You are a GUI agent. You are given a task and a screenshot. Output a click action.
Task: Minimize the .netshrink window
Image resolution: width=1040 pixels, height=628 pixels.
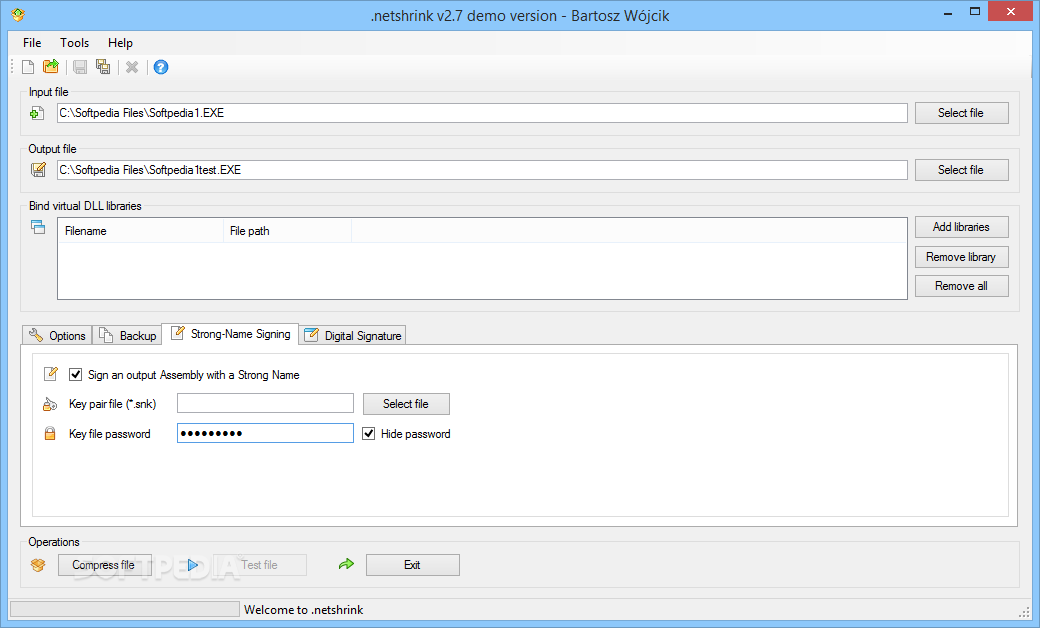tap(948, 12)
